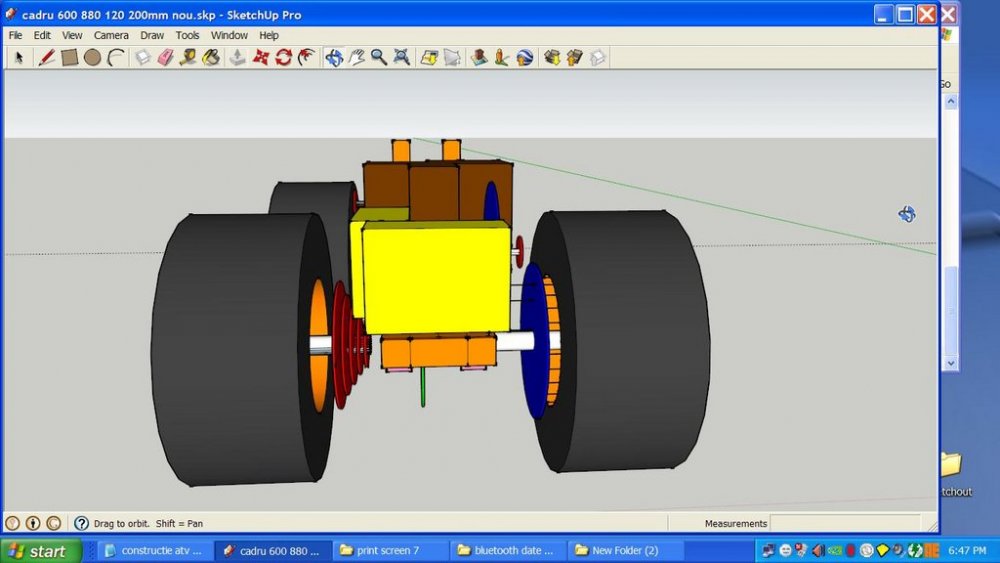Toggle the Terrain toolbar icon

[452, 58]
